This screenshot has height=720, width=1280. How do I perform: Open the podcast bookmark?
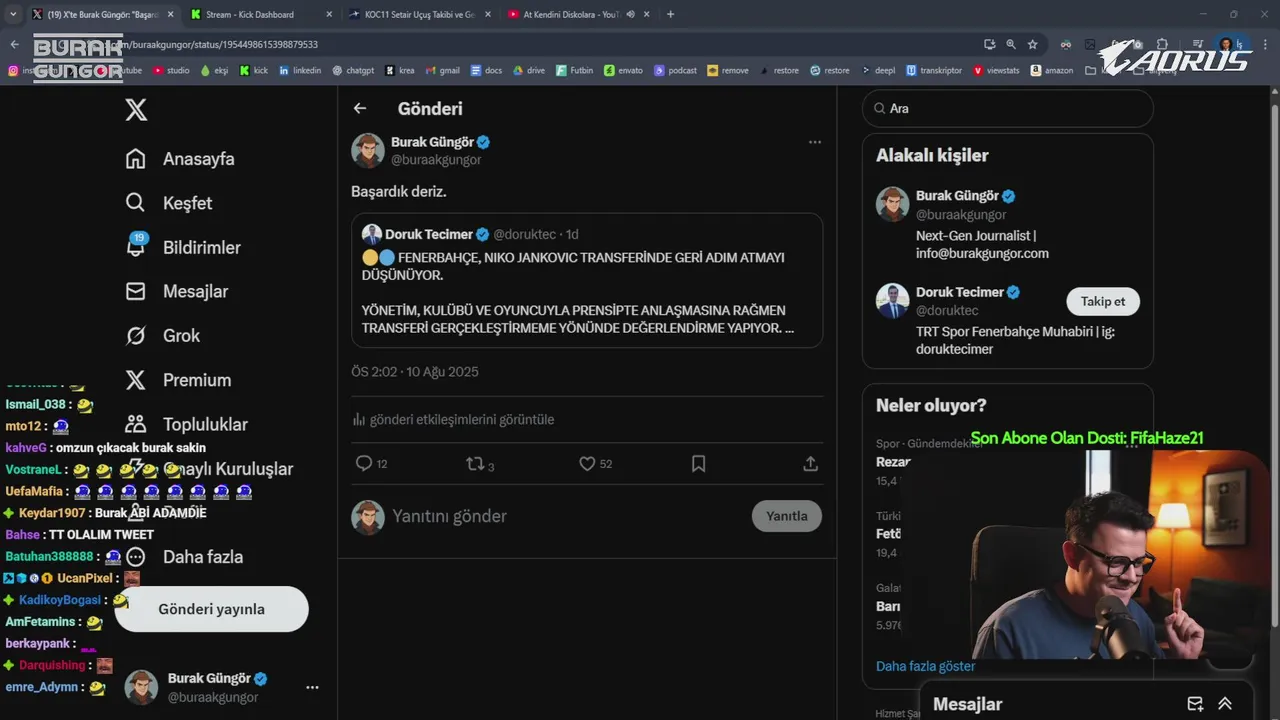click(676, 71)
